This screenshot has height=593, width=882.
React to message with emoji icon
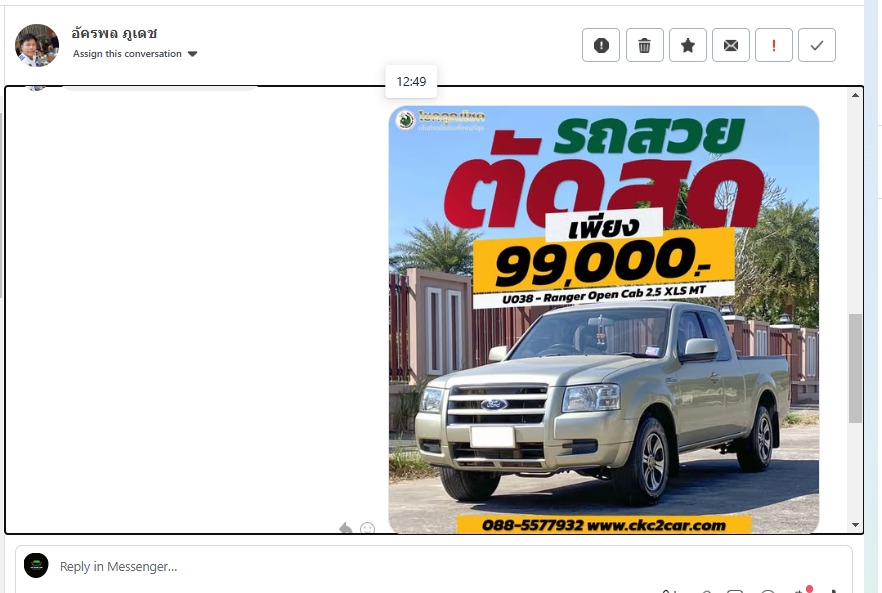click(x=367, y=528)
